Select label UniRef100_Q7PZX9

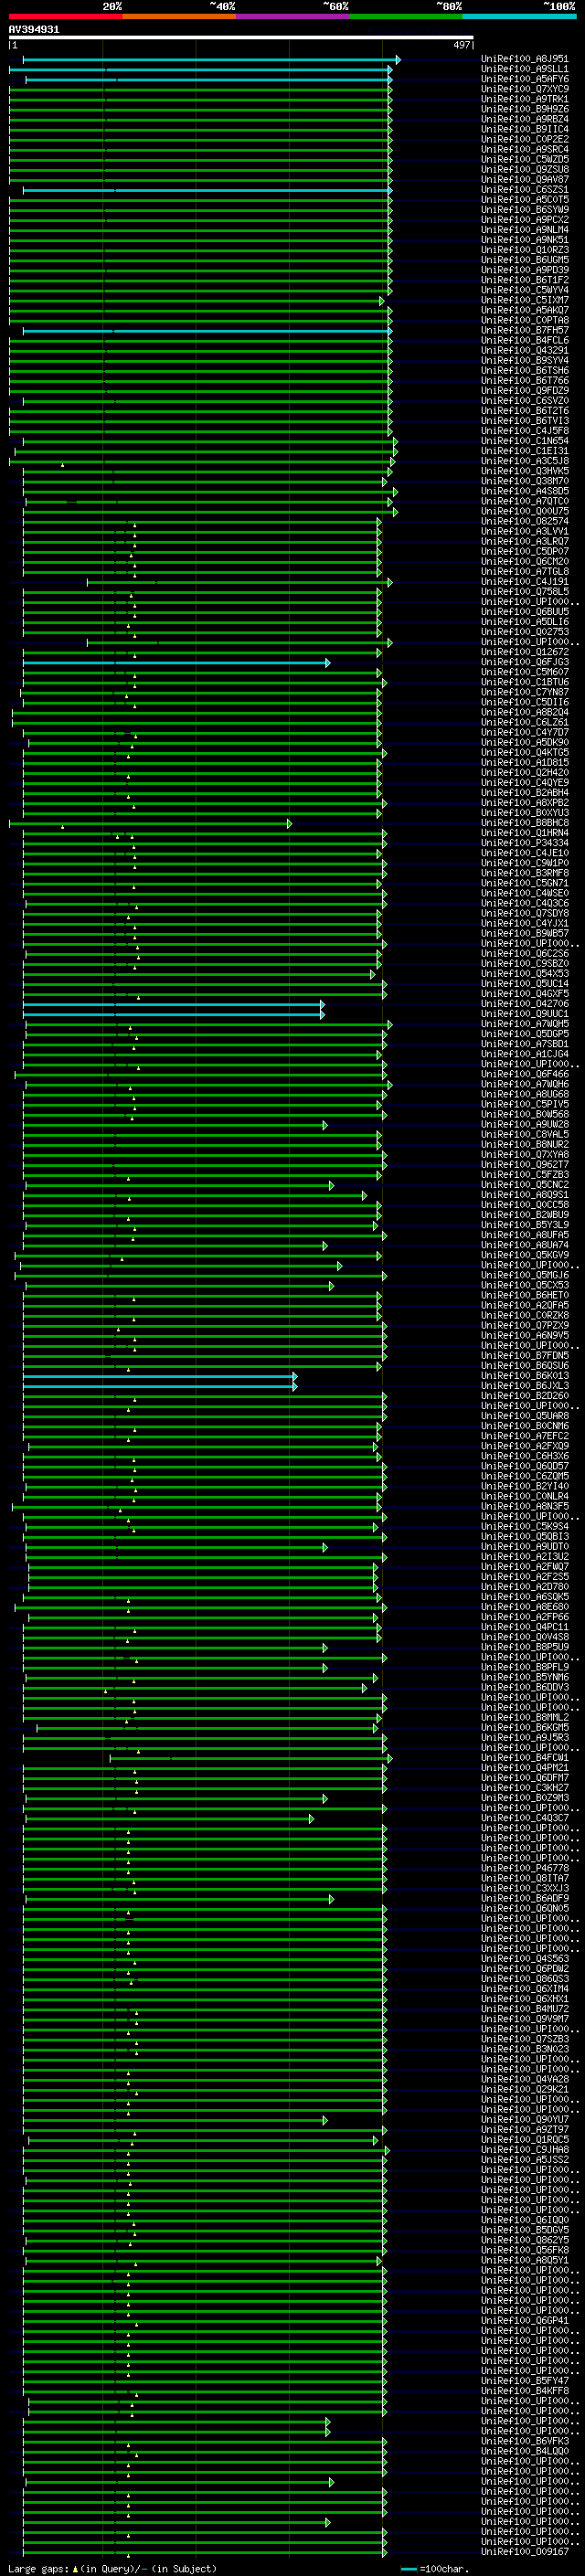click(x=524, y=1326)
